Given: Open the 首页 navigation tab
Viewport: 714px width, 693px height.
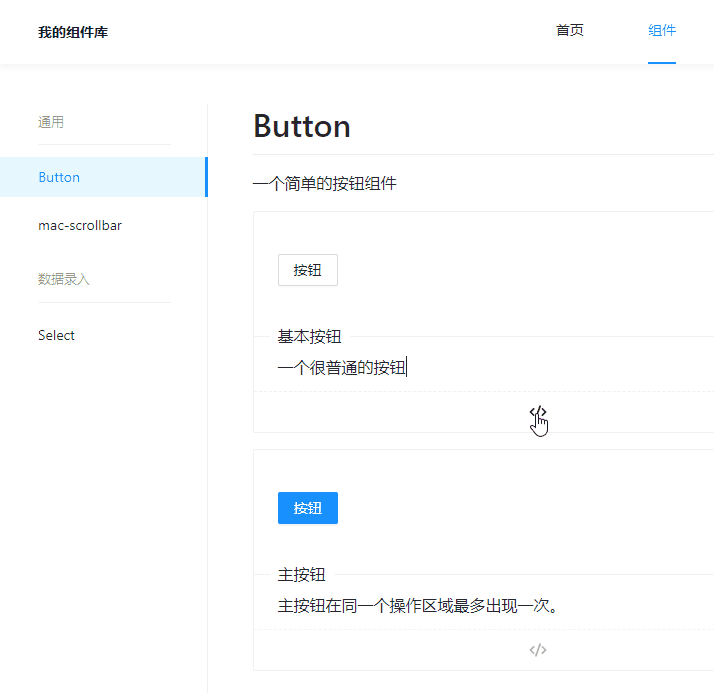Looking at the screenshot, I should pyautogui.click(x=570, y=31).
